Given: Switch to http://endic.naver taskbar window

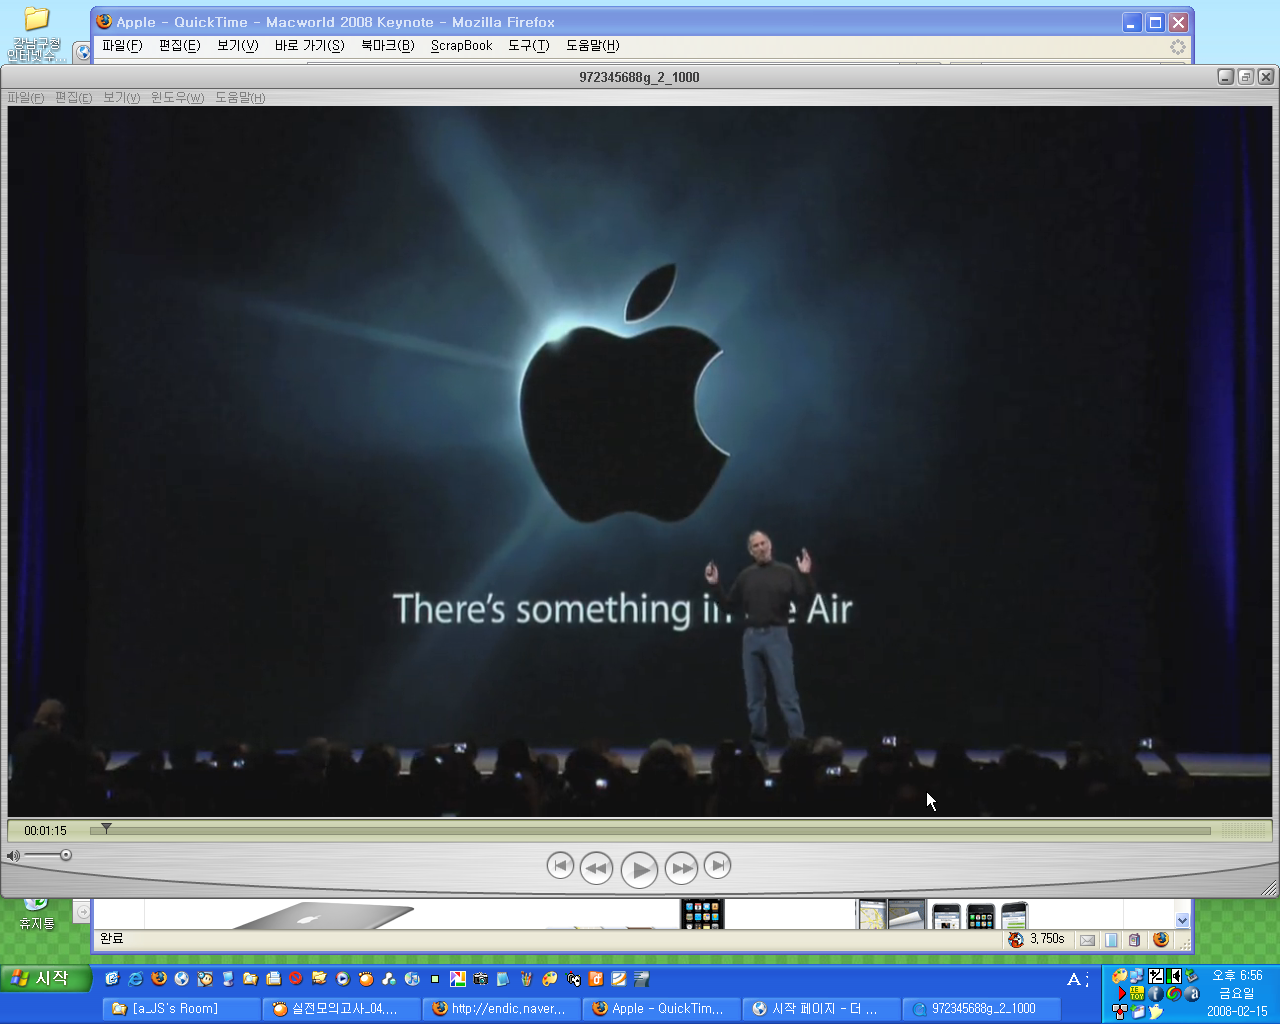Looking at the screenshot, I should [501, 1009].
